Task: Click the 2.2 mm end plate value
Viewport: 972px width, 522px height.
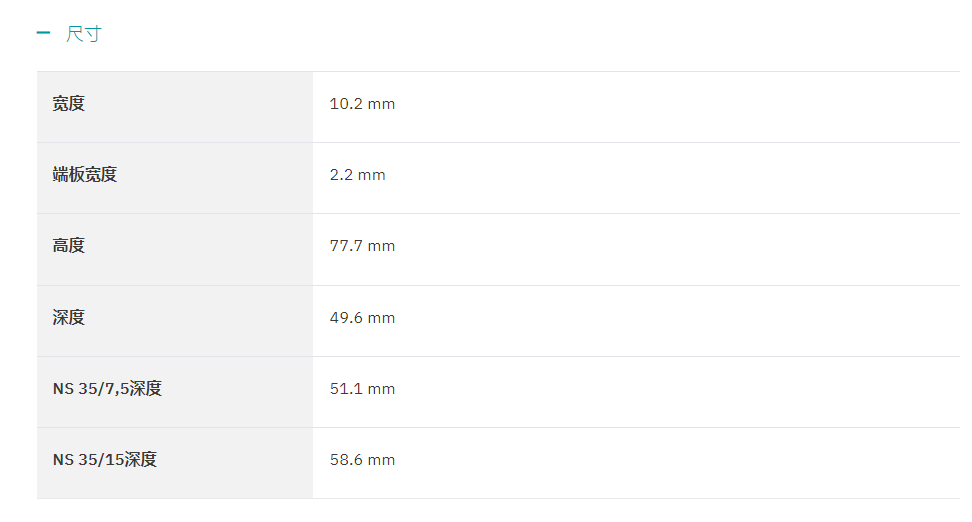Action: point(357,175)
